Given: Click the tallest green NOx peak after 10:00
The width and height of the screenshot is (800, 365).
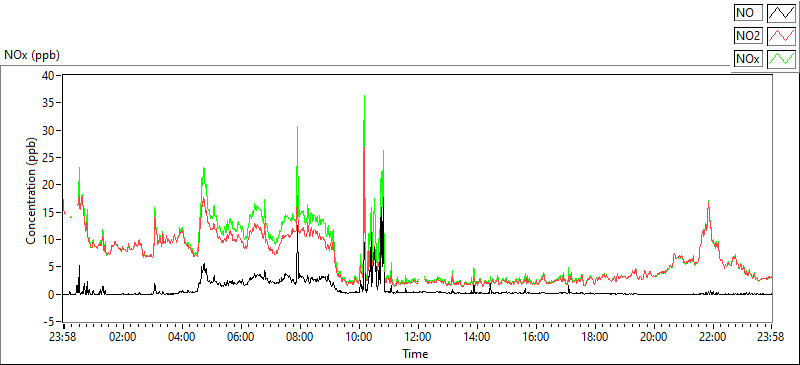Looking at the screenshot, I should point(364,96).
